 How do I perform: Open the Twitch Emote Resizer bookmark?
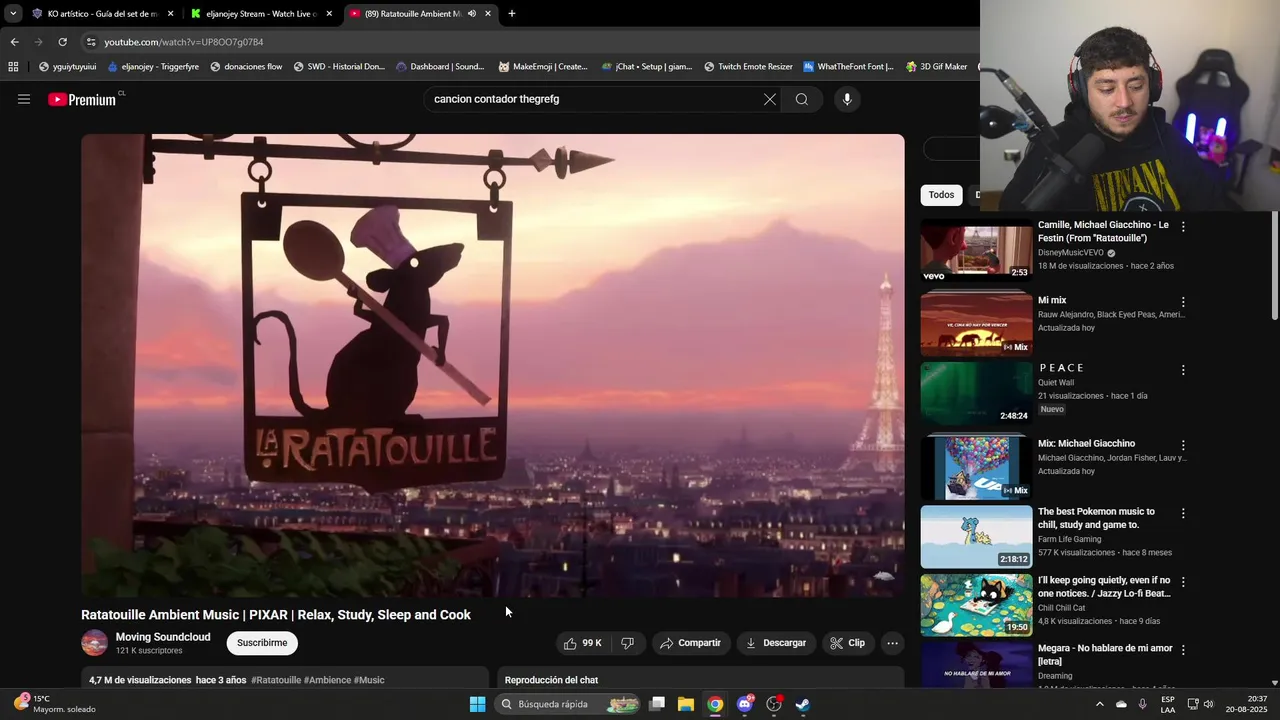click(748, 67)
